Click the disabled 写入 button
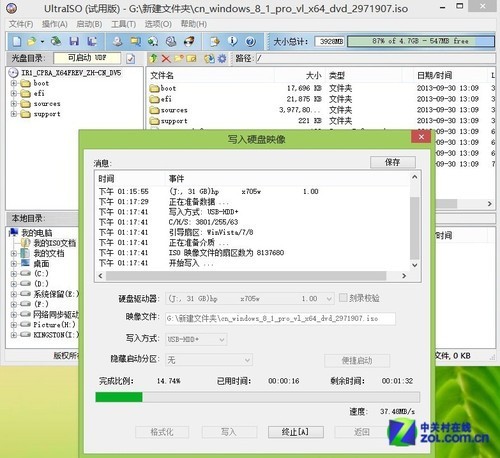Viewport: 500px width, 458px height. click(229, 432)
